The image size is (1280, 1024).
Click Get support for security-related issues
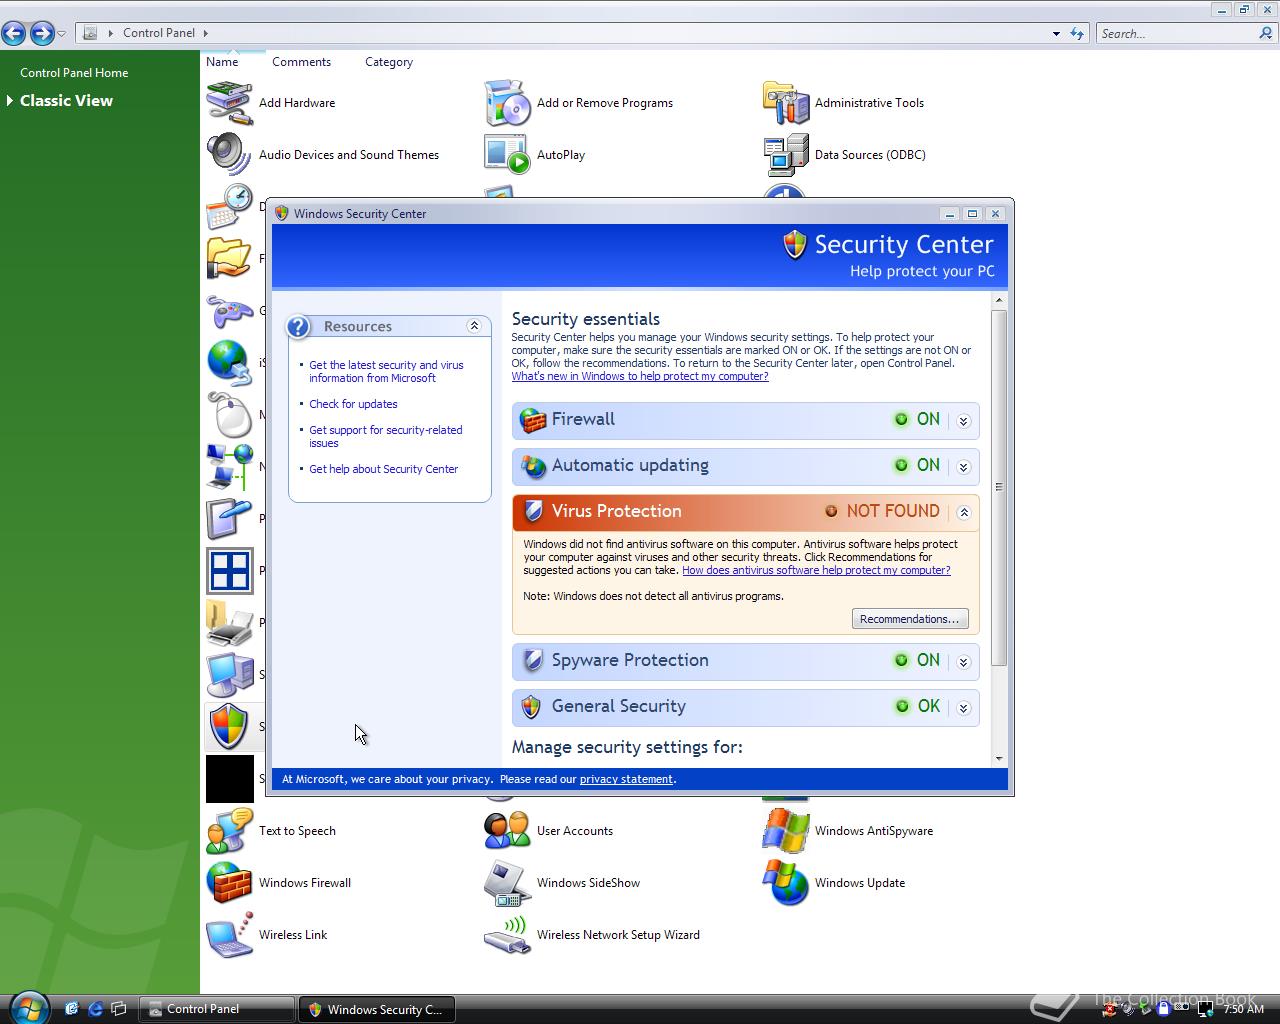385,437
